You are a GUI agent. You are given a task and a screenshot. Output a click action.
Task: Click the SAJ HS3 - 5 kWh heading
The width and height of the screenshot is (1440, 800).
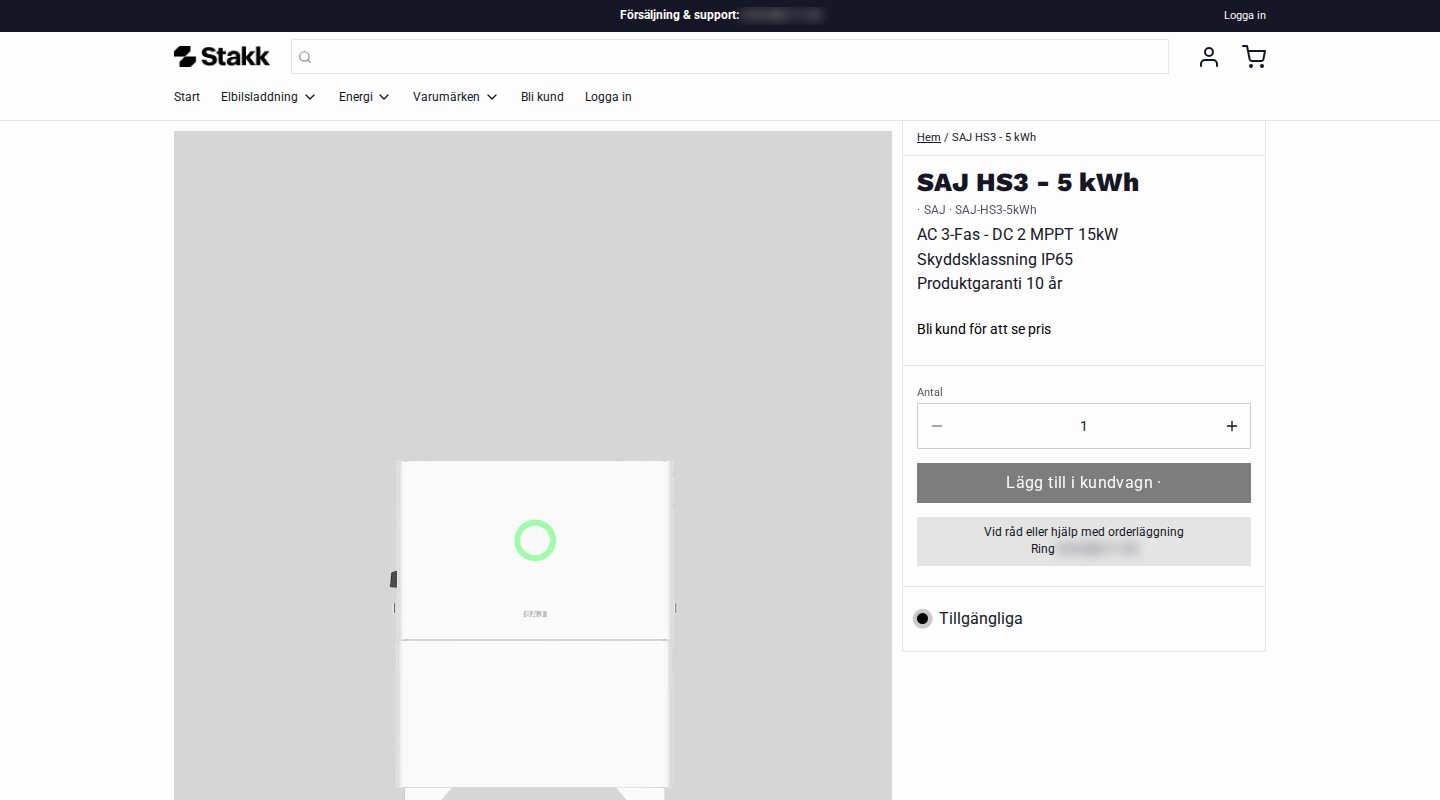point(1028,182)
